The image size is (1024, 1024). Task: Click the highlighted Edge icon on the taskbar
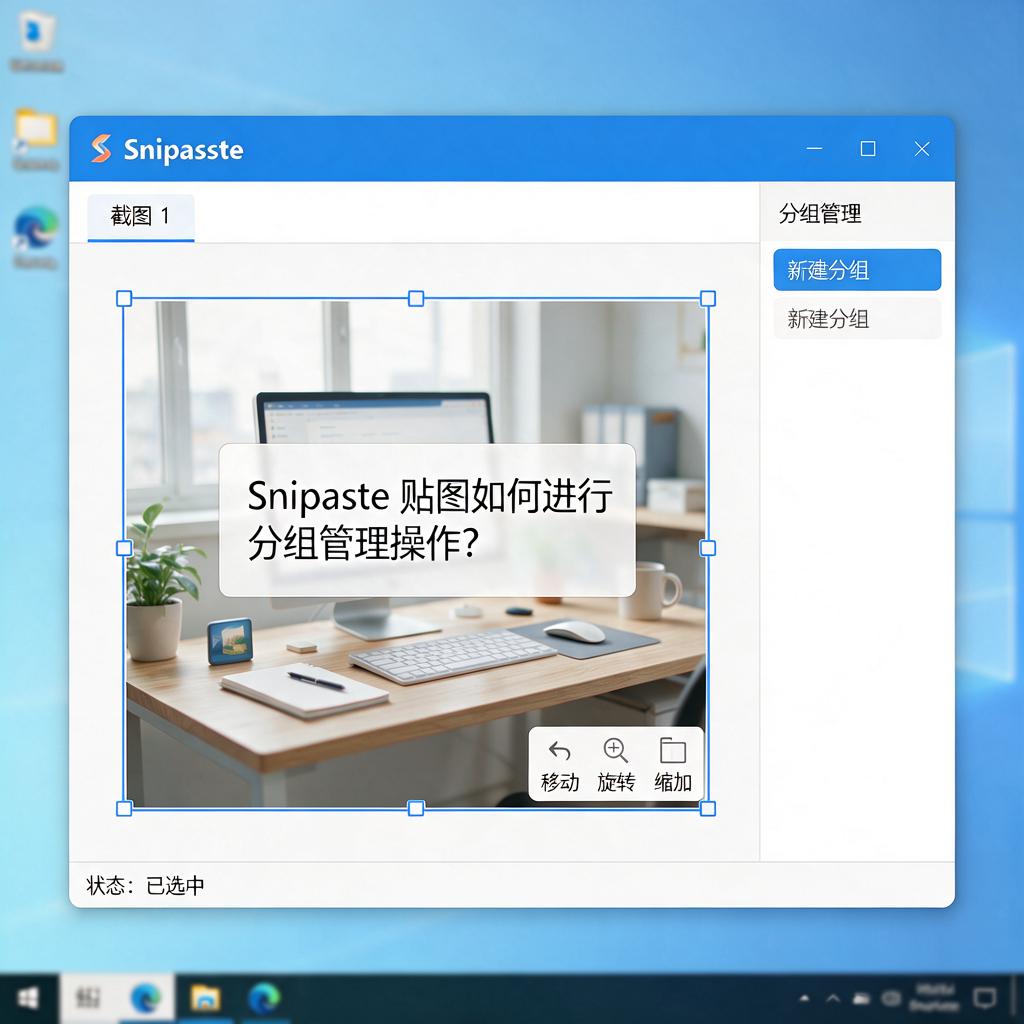[146, 998]
